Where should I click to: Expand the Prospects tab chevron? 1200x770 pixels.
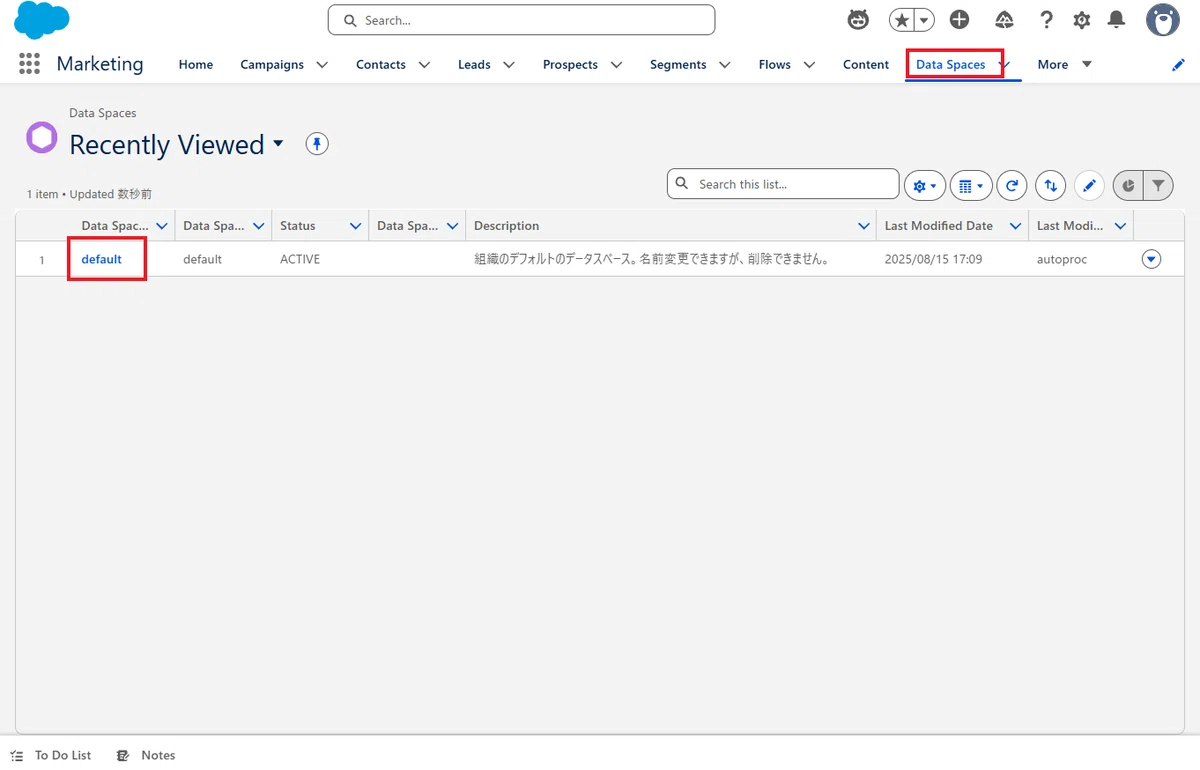pos(616,65)
